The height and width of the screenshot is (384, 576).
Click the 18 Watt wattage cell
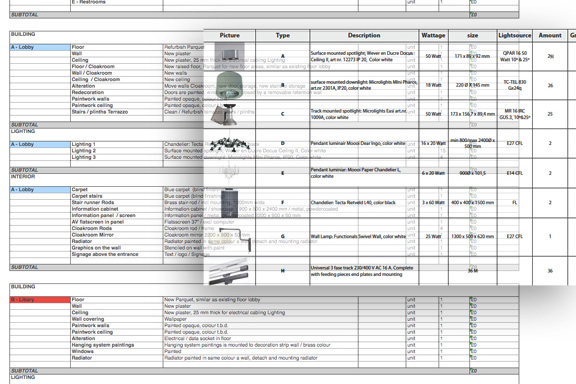(433, 85)
